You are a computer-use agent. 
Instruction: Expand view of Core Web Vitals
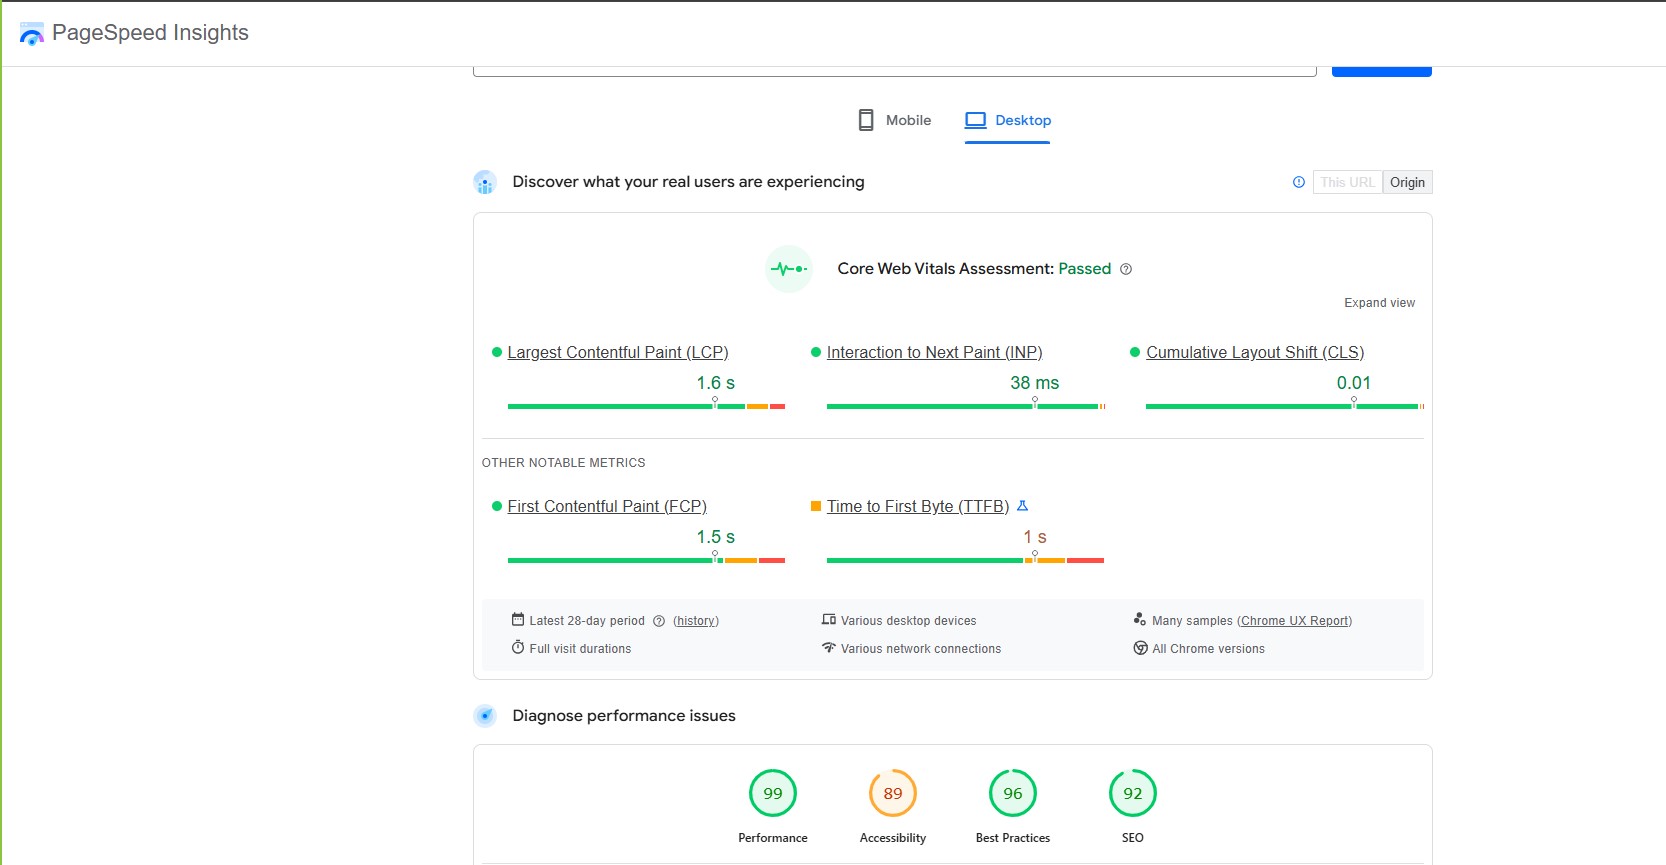click(x=1379, y=303)
